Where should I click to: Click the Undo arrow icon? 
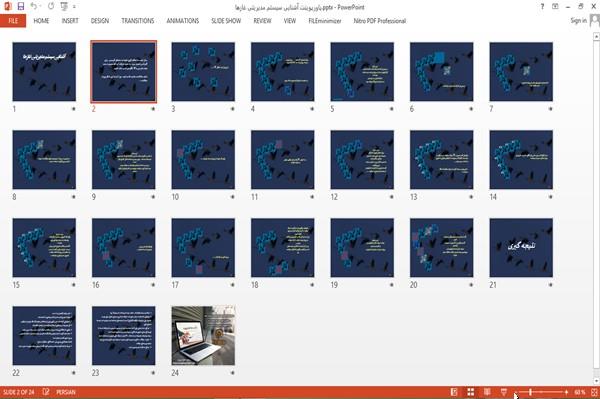click(34, 6)
